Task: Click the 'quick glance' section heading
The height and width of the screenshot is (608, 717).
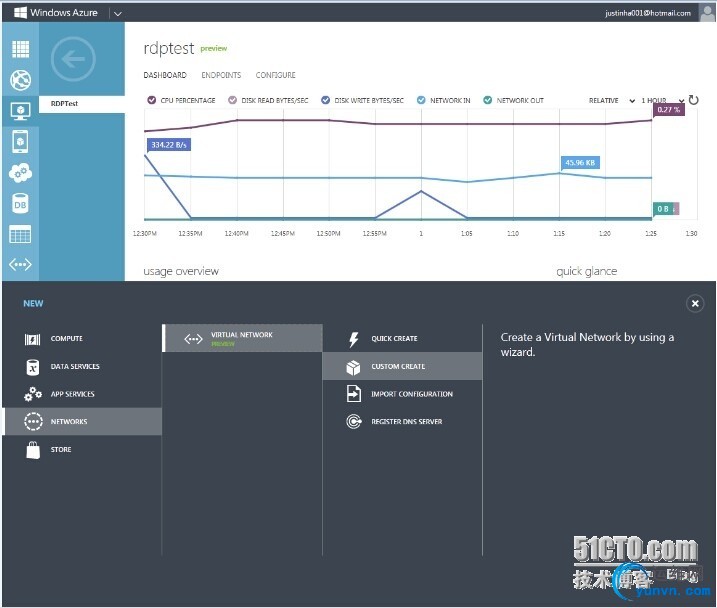Action: click(587, 272)
